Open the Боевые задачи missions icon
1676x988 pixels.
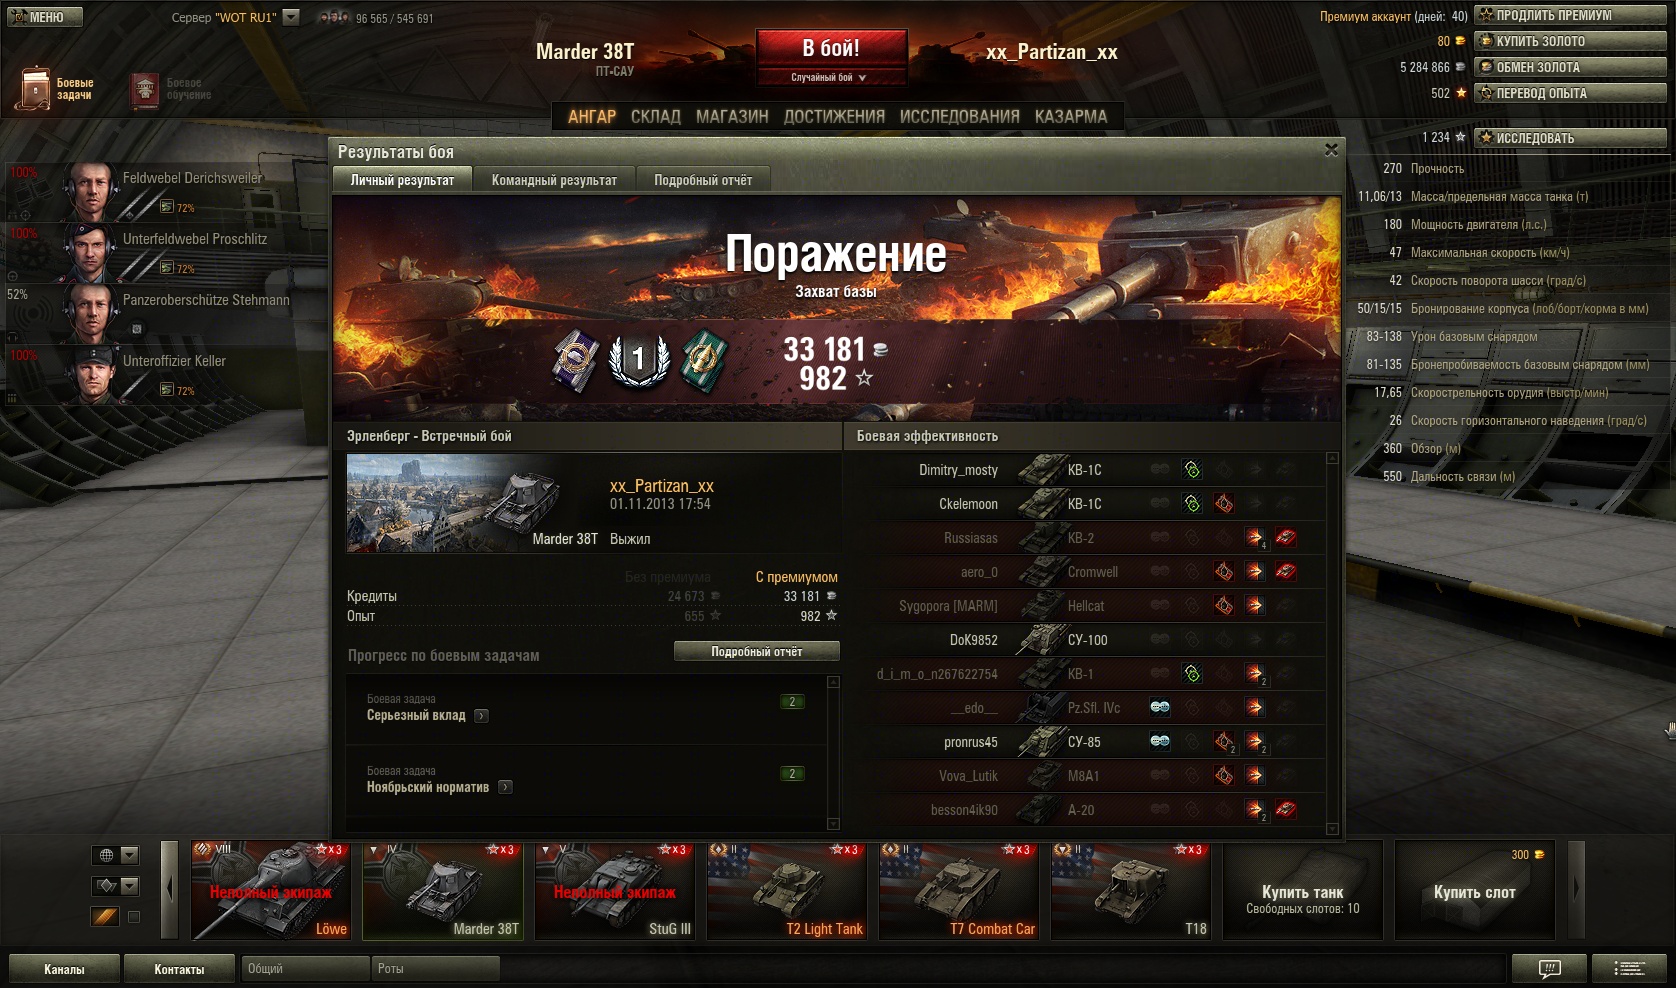35,89
